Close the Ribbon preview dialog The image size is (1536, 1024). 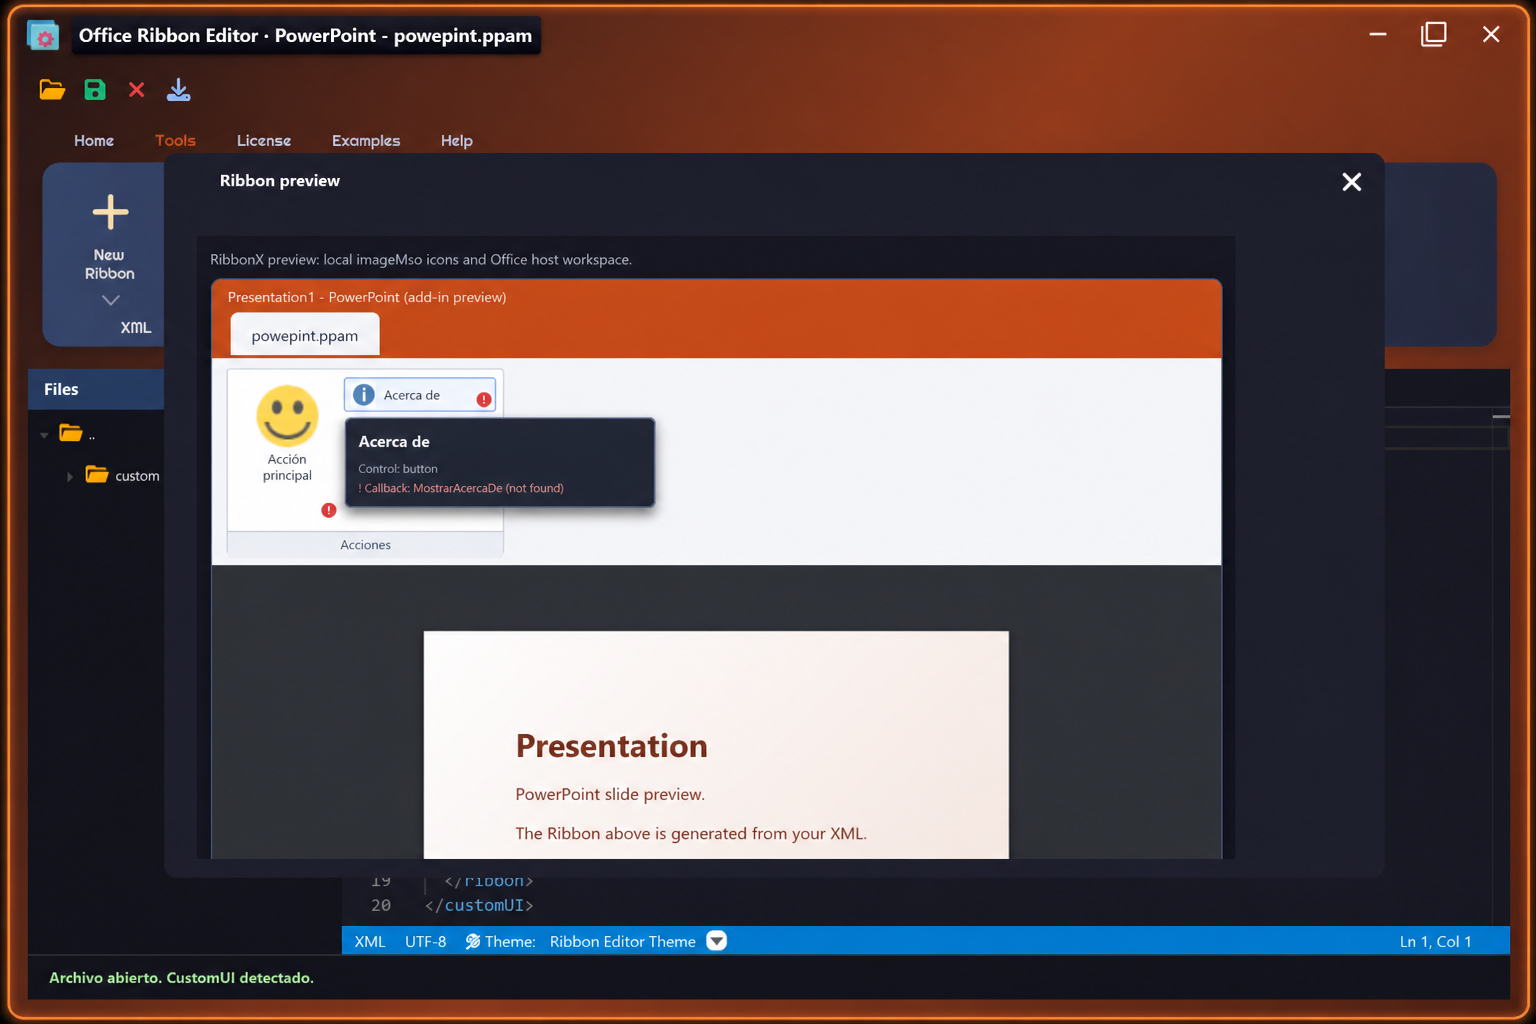point(1352,182)
